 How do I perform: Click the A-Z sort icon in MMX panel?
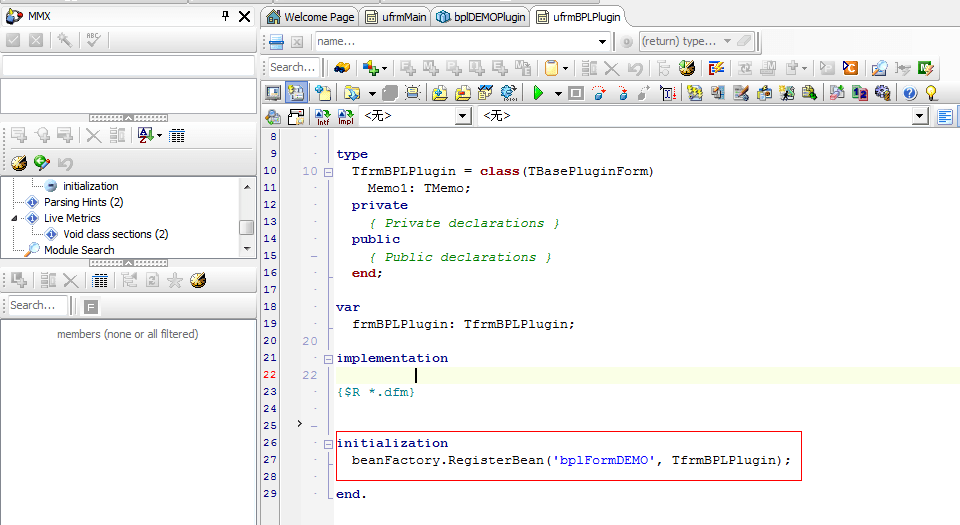click(x=145, y=135)
